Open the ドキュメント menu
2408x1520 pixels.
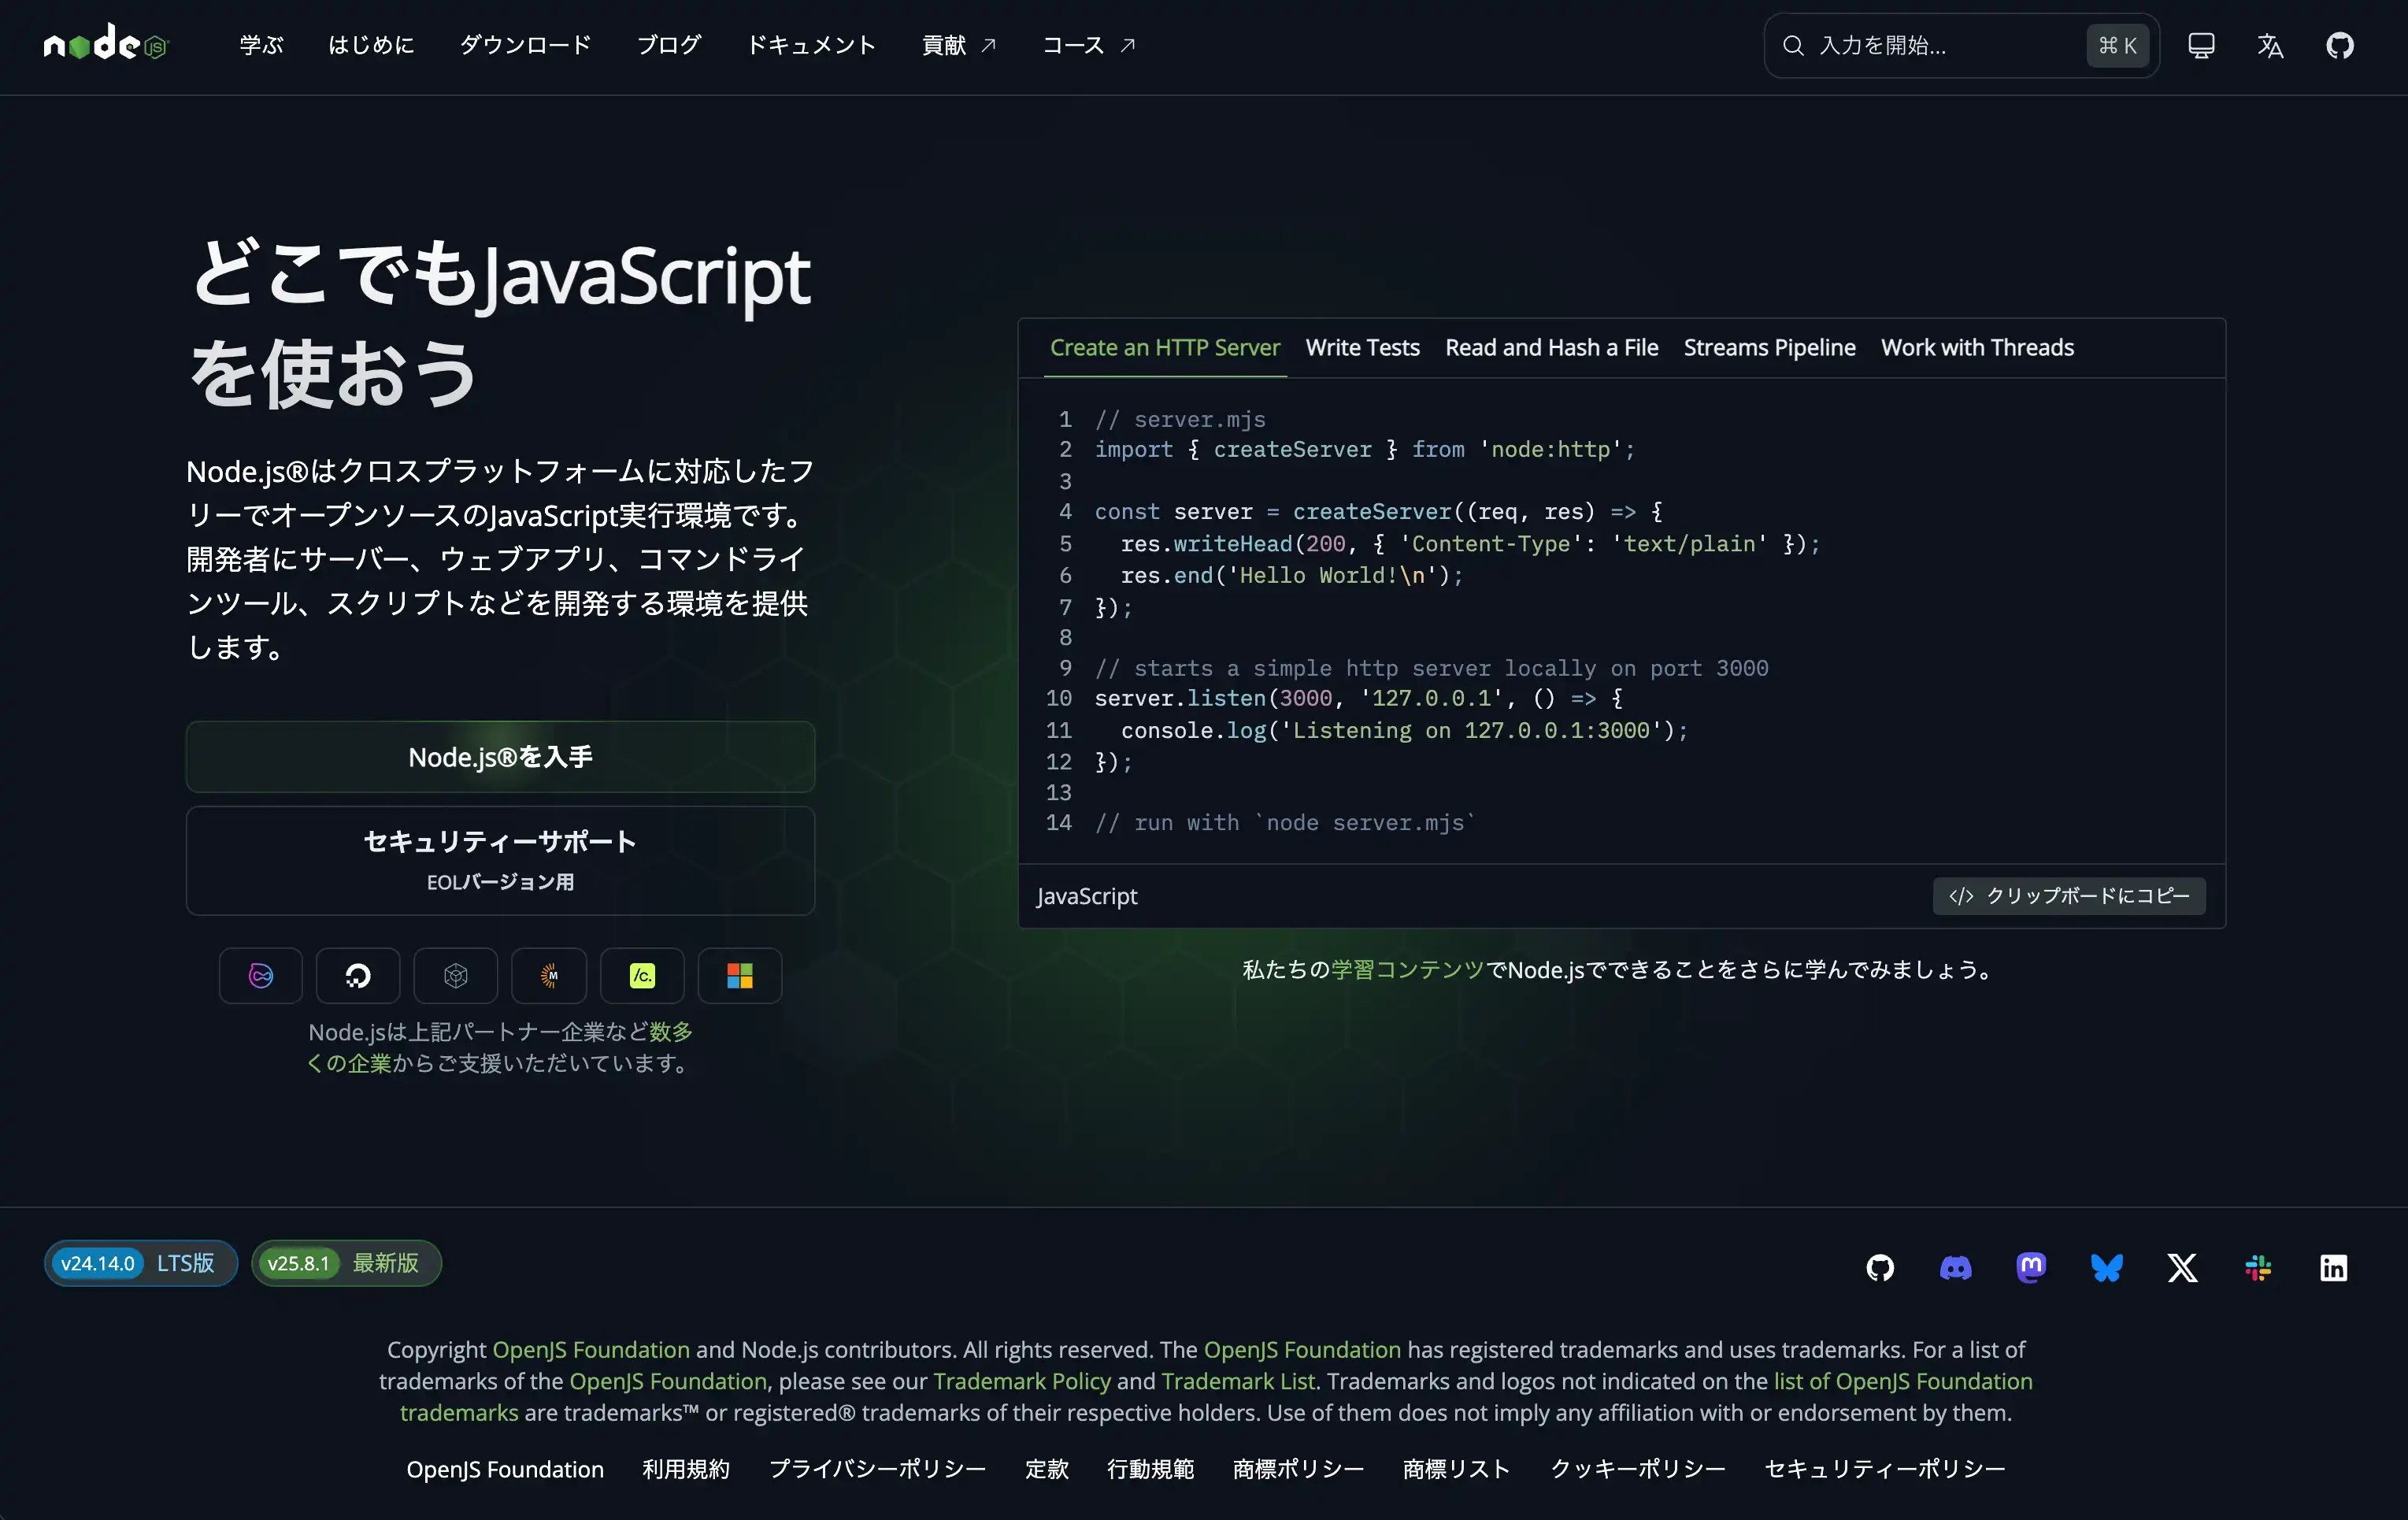[x=810, y=45]
